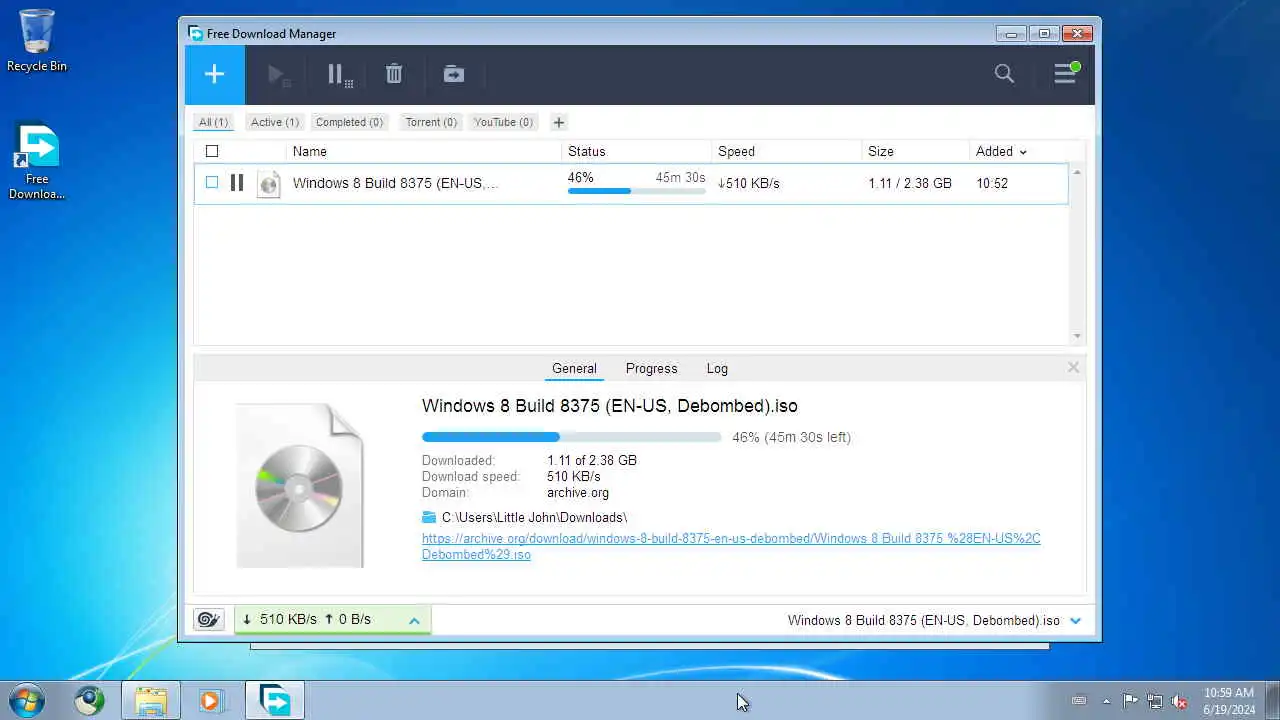Open the C:\Users\Little John\Downloads path
1280x720 pixels.
click(534, 517)
